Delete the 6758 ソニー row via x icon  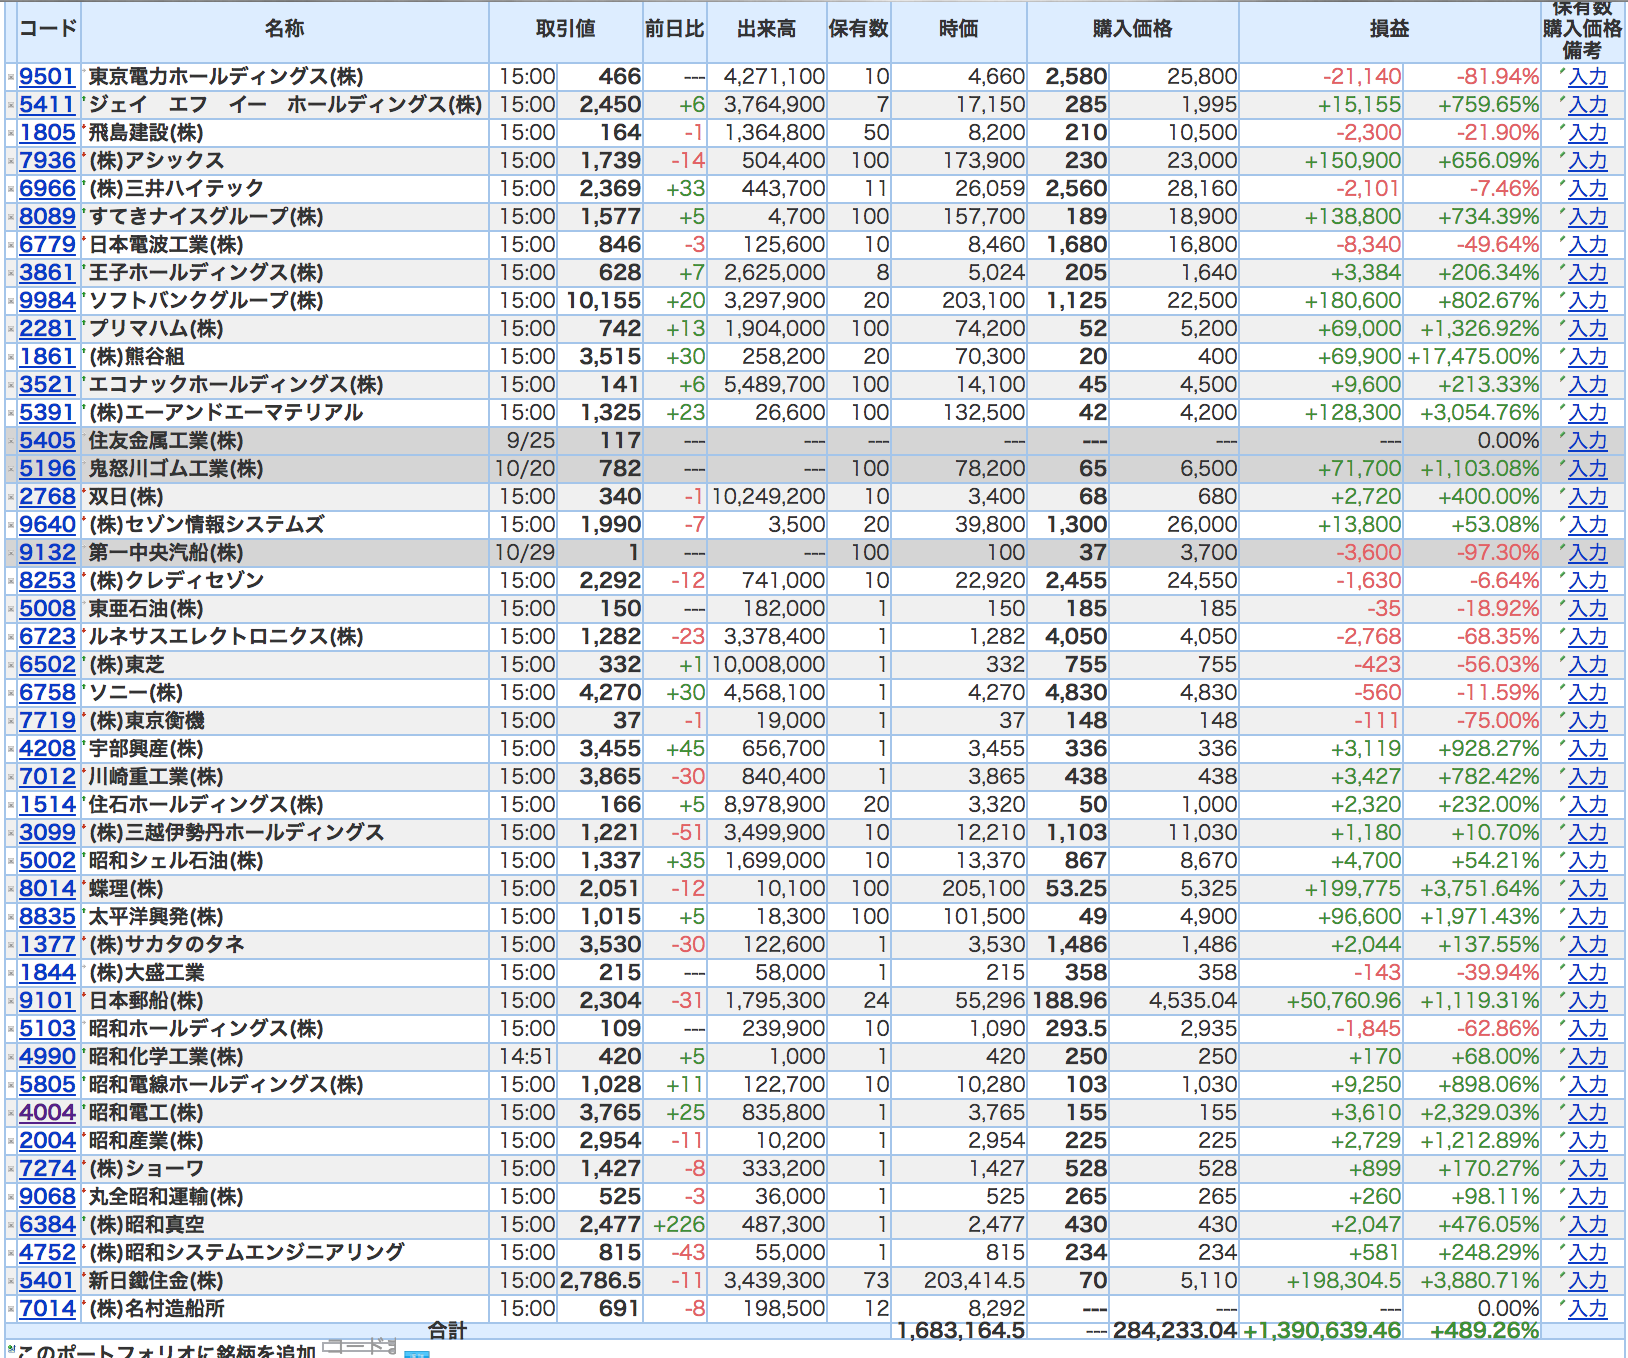[11, 693]
